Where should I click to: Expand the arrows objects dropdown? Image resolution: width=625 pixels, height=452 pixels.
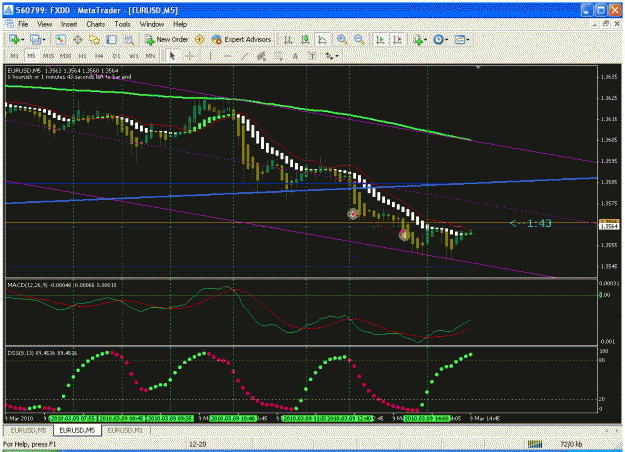(337, 56)
